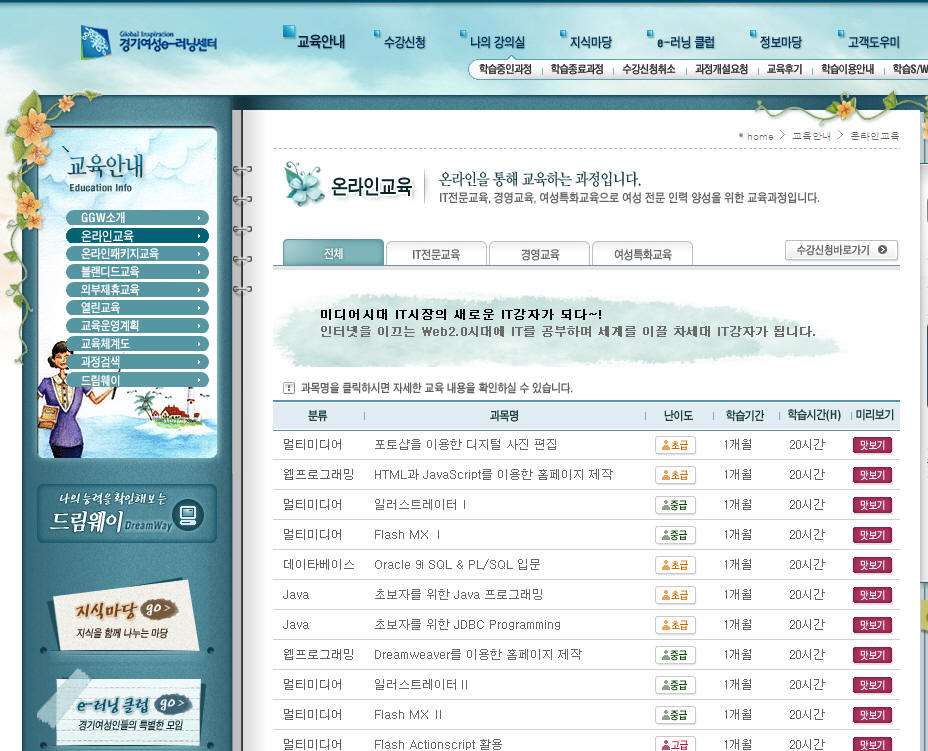The height and width of the screenshot is (751, 928).
Task: Click 맛보기 for 일러스트레이터 II
Action: (872, 685)
